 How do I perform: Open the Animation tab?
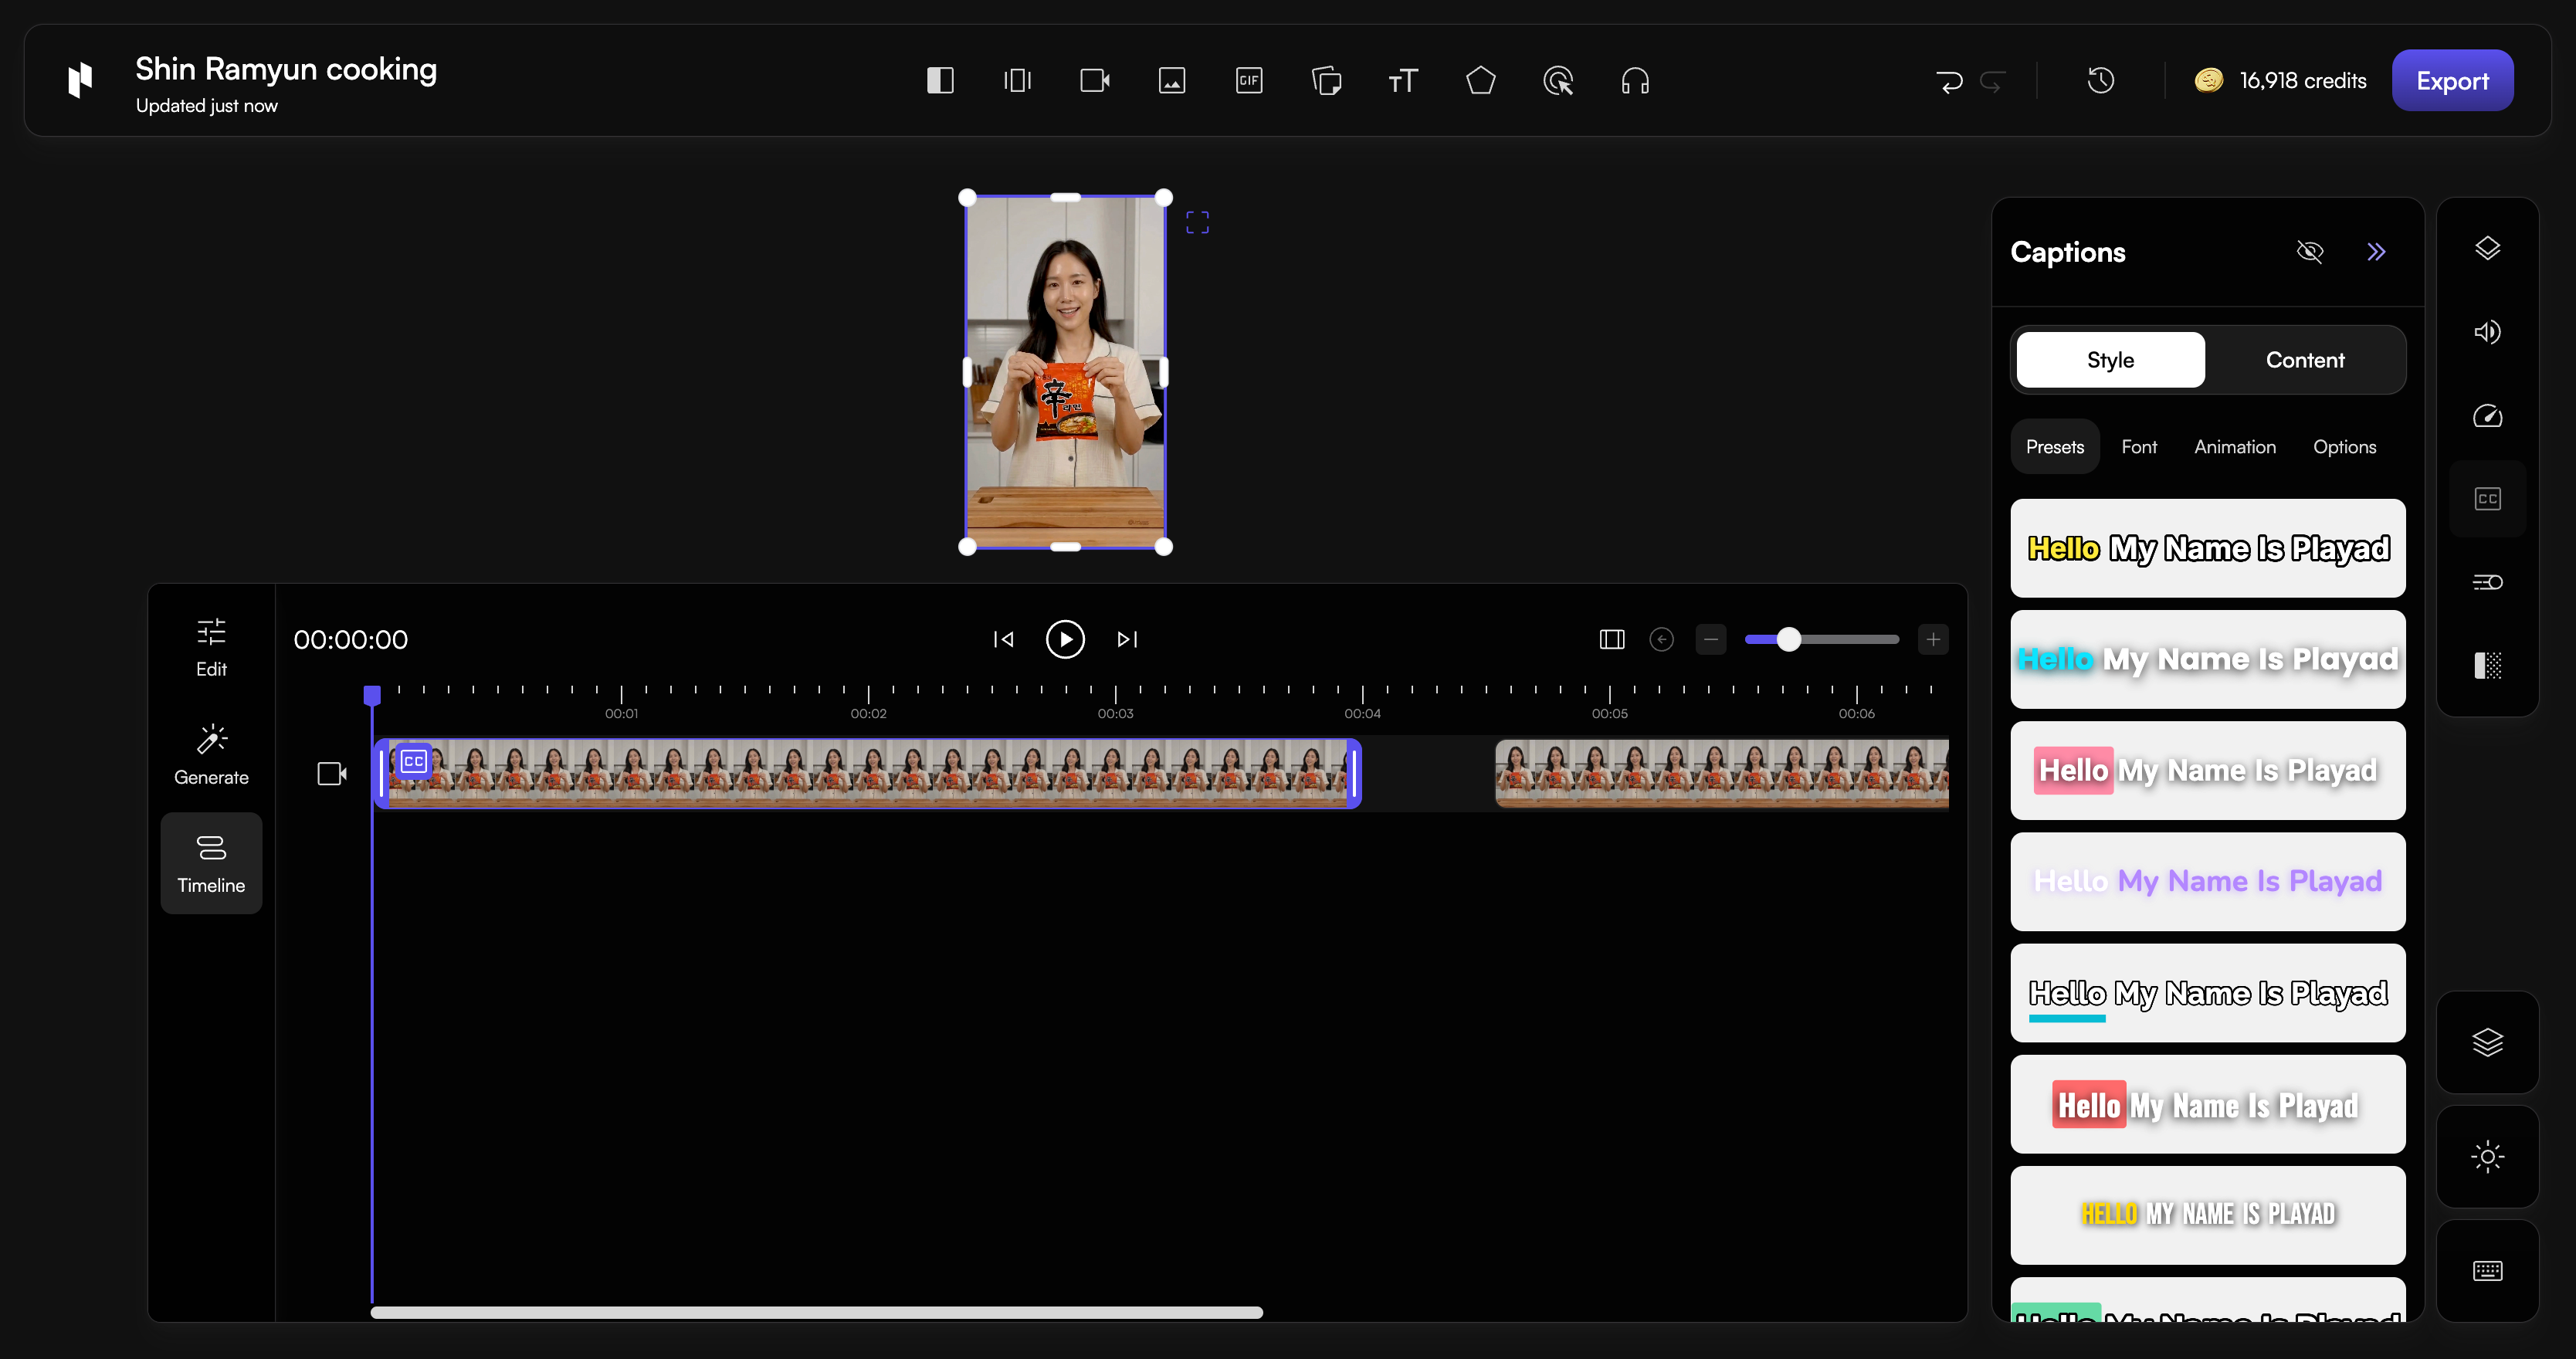click(2235, 447)
